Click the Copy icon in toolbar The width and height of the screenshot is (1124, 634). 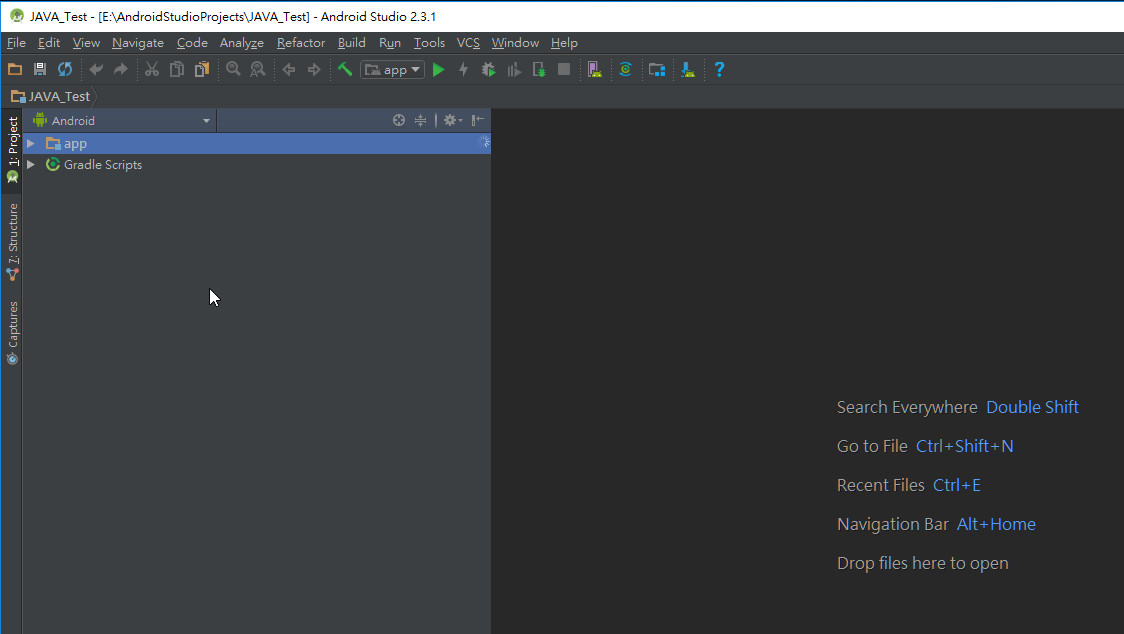tap(176, 70)
